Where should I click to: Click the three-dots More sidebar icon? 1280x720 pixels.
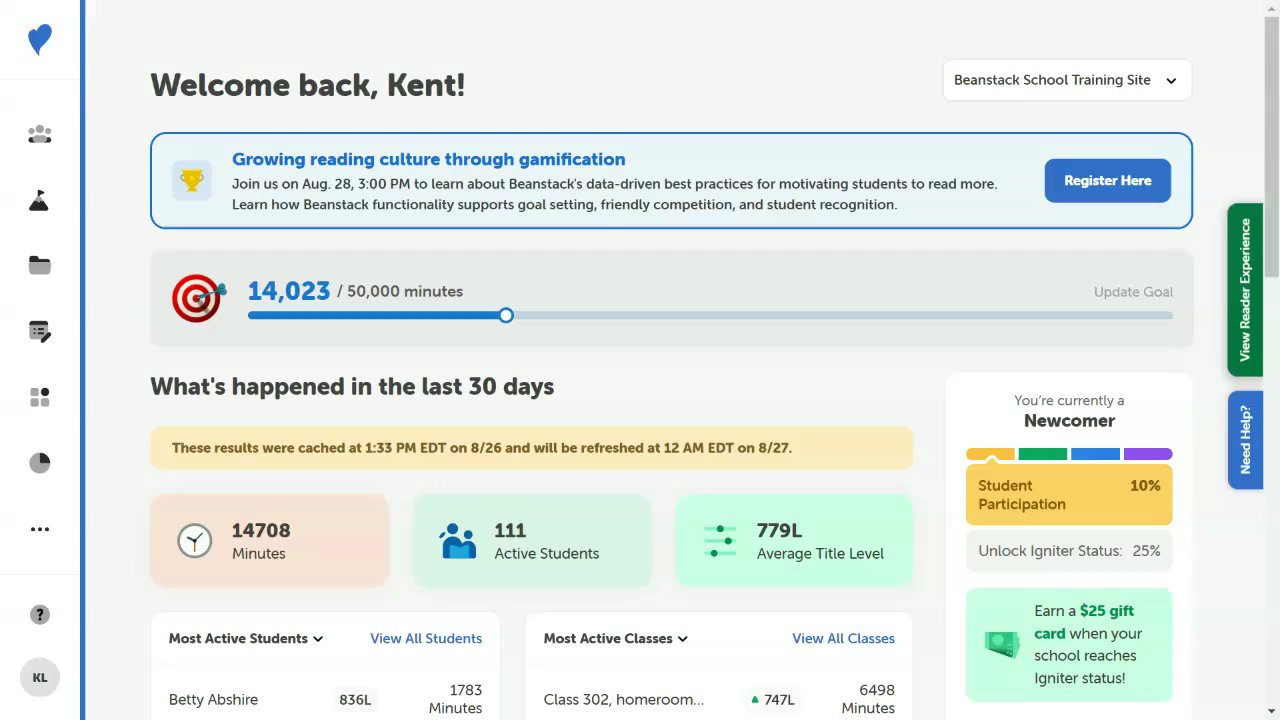point(40,529)
